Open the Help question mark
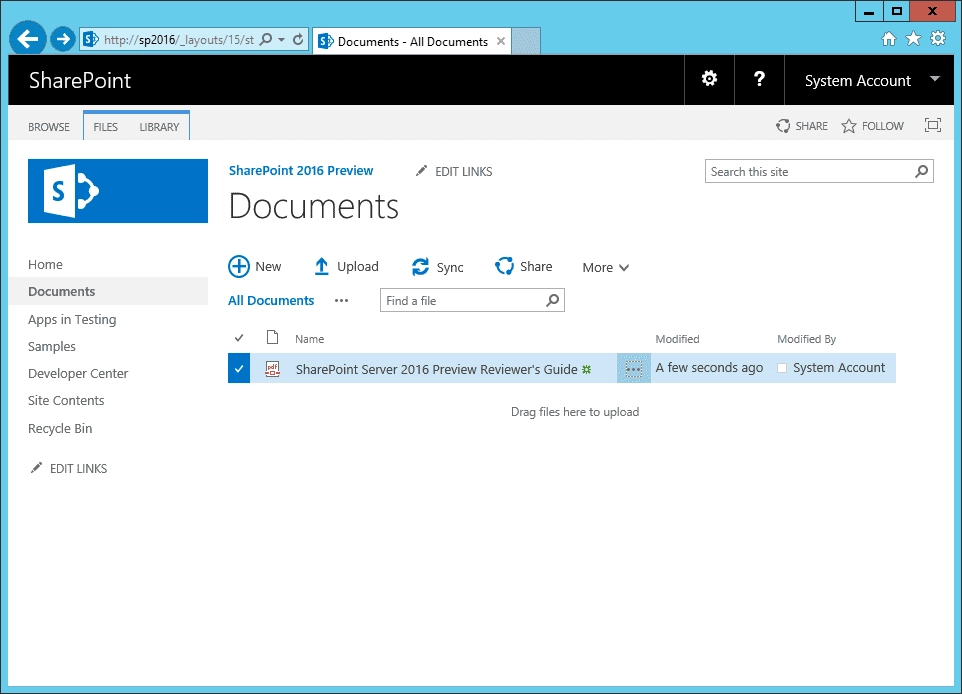The image size is (962, 694). (x=759, y=79)
